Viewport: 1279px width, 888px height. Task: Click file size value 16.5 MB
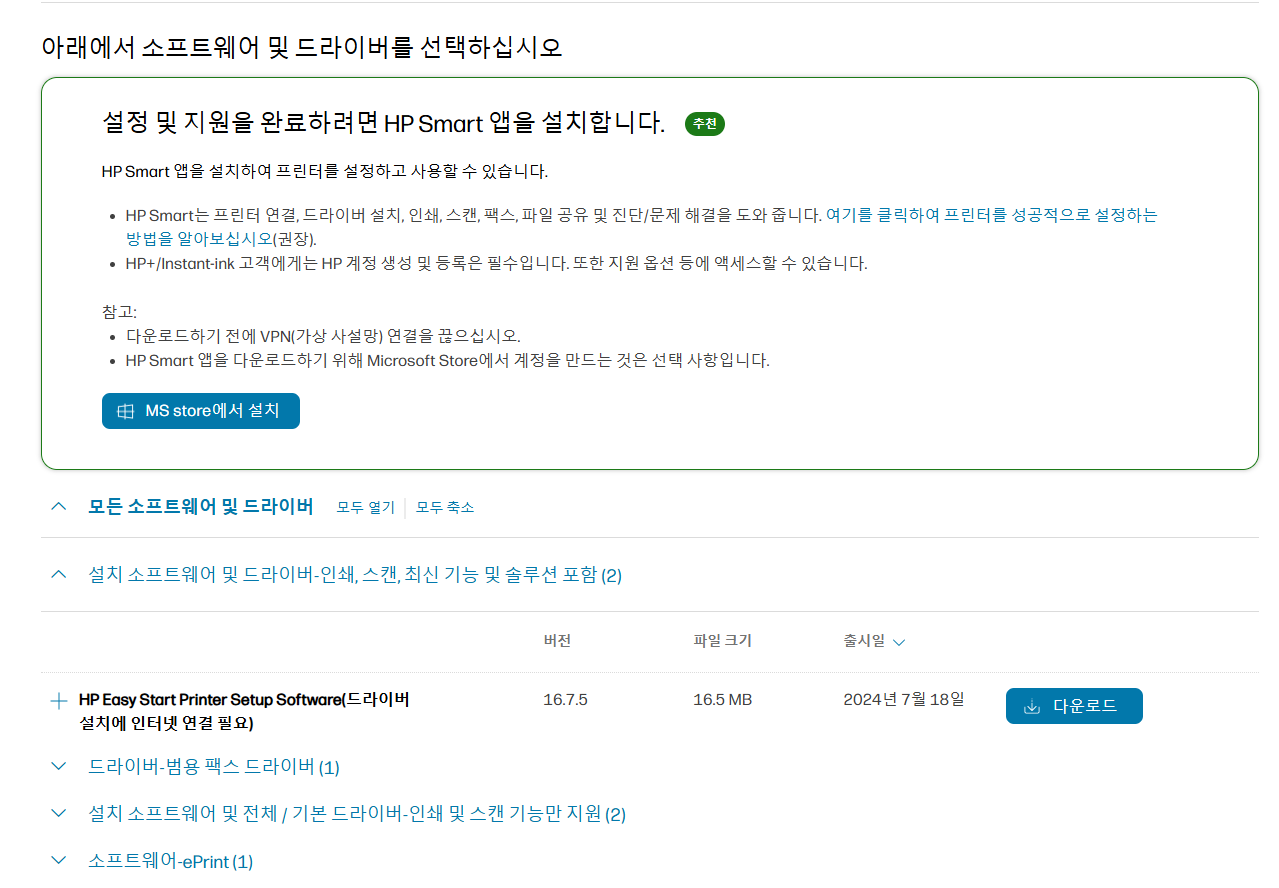point(722,700)
